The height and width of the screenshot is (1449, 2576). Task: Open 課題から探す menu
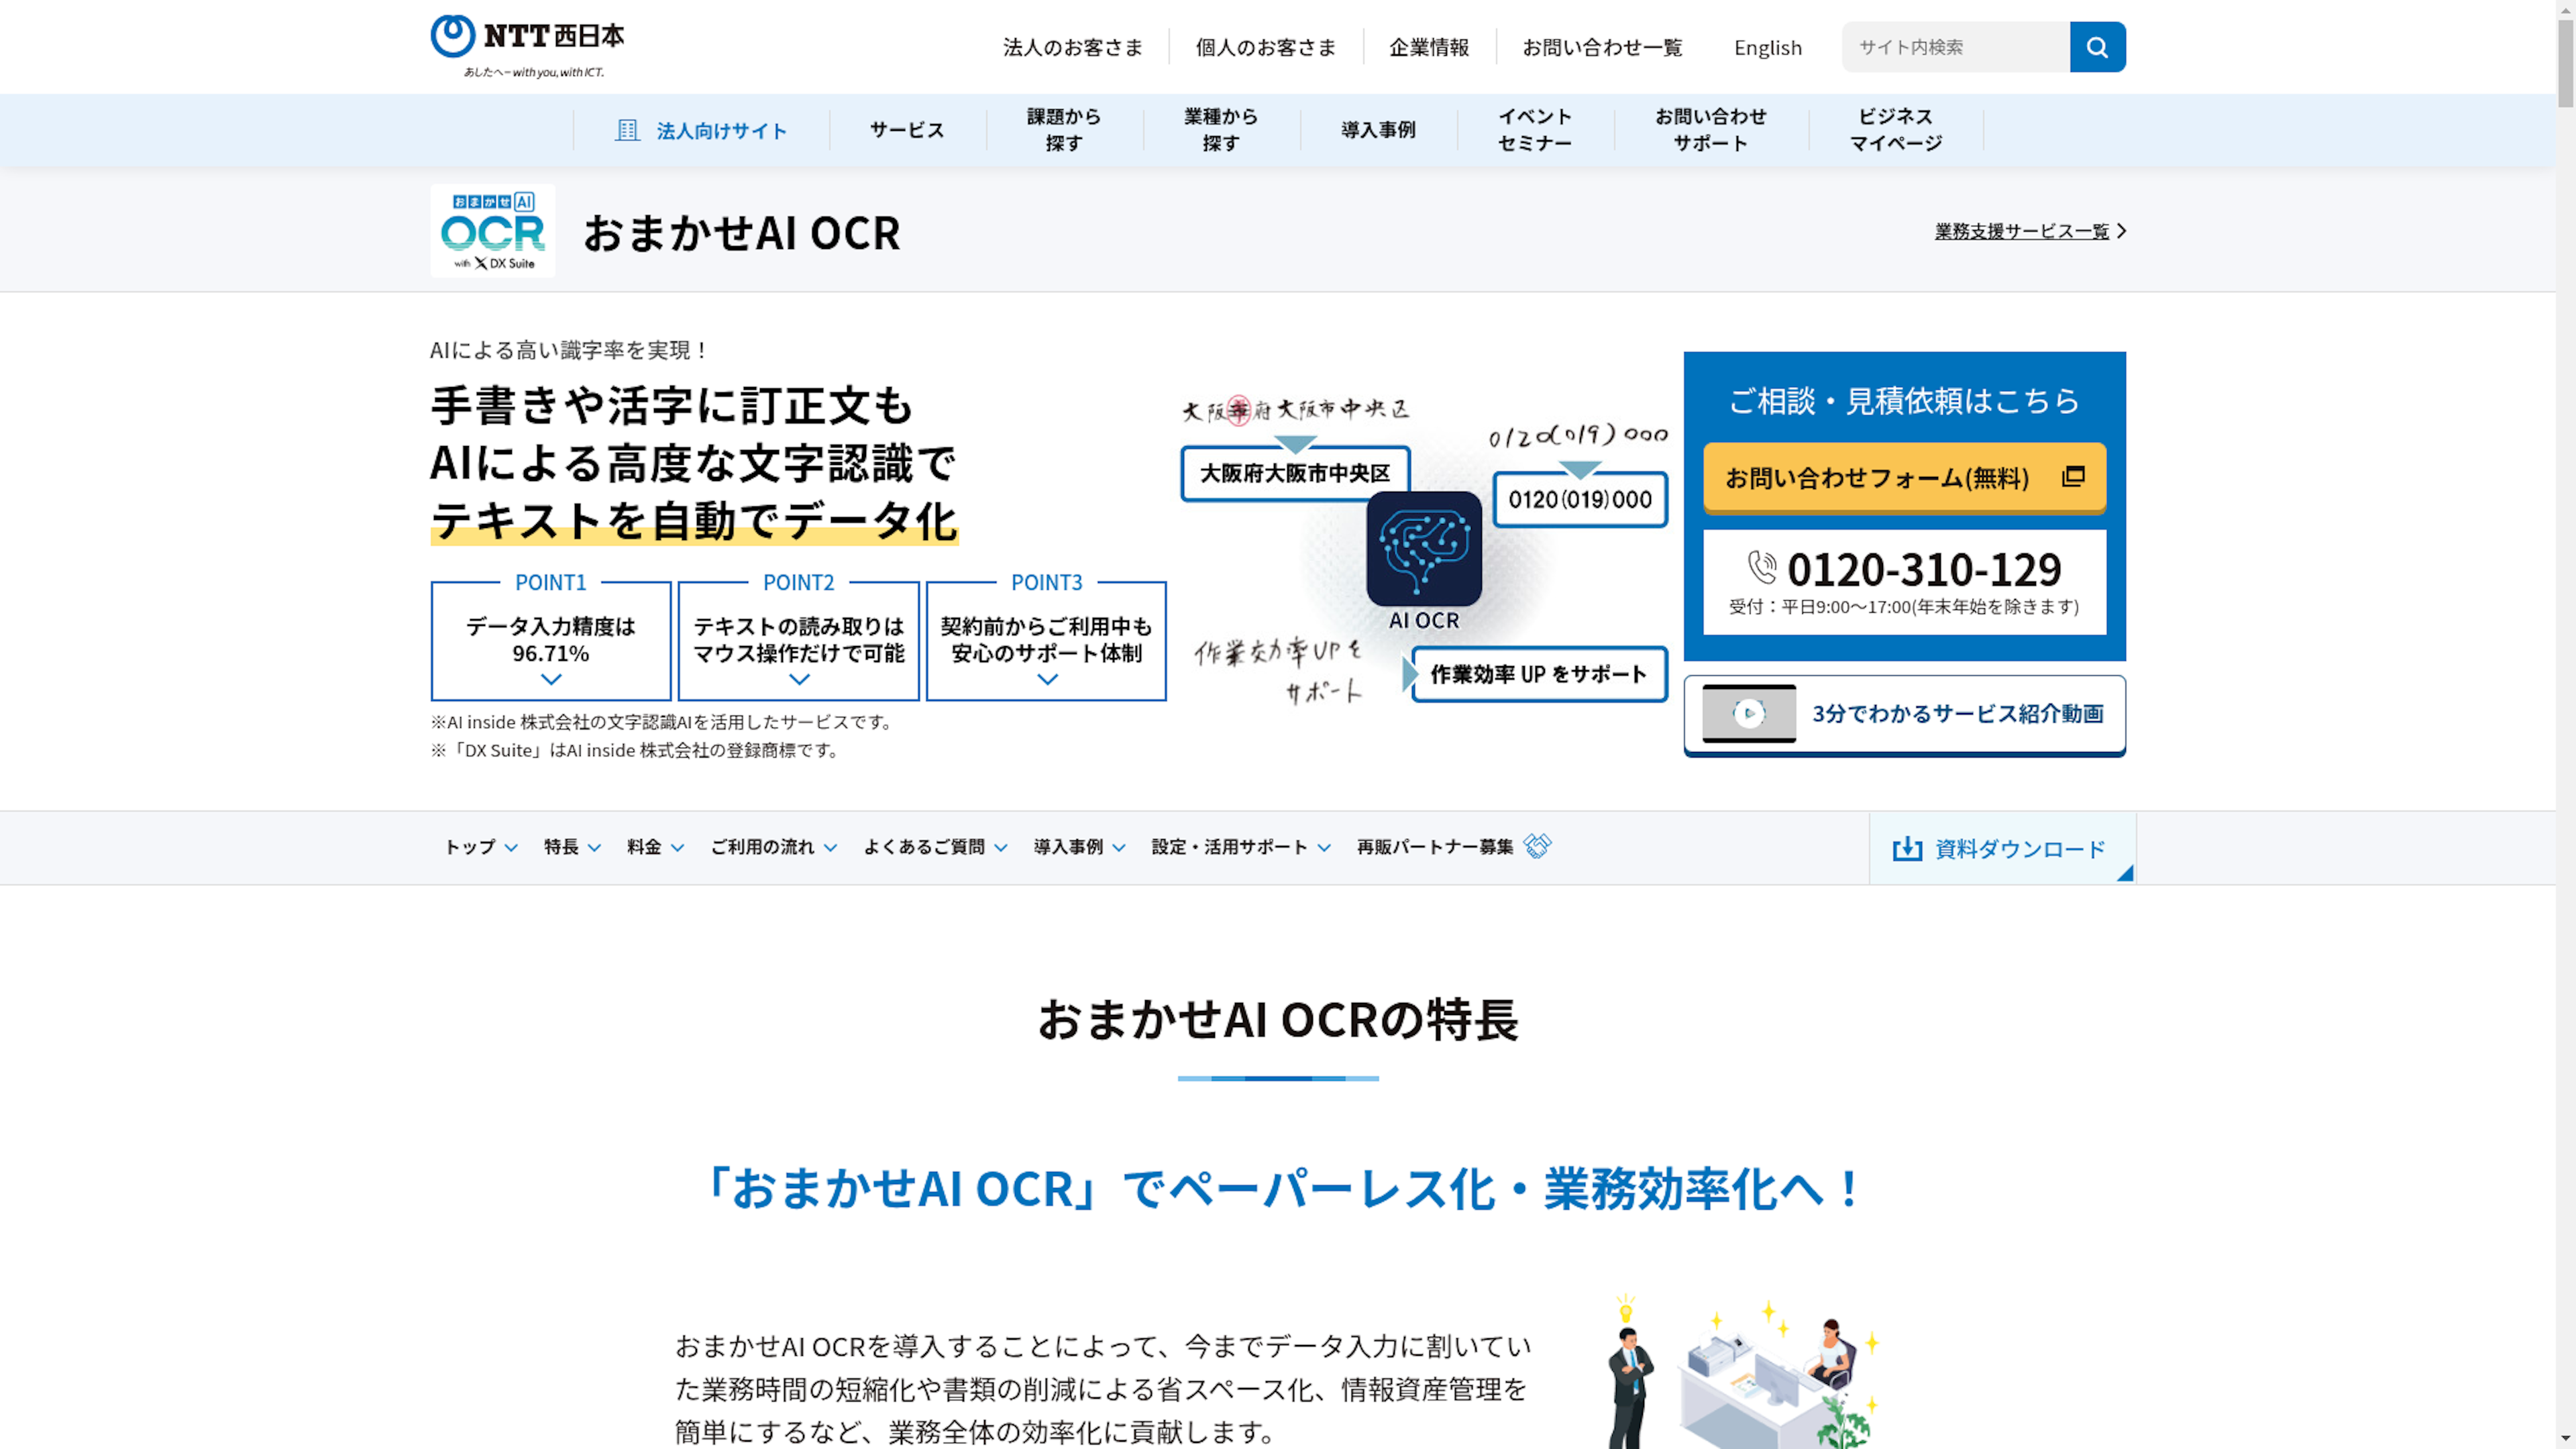click(1064, 130)
